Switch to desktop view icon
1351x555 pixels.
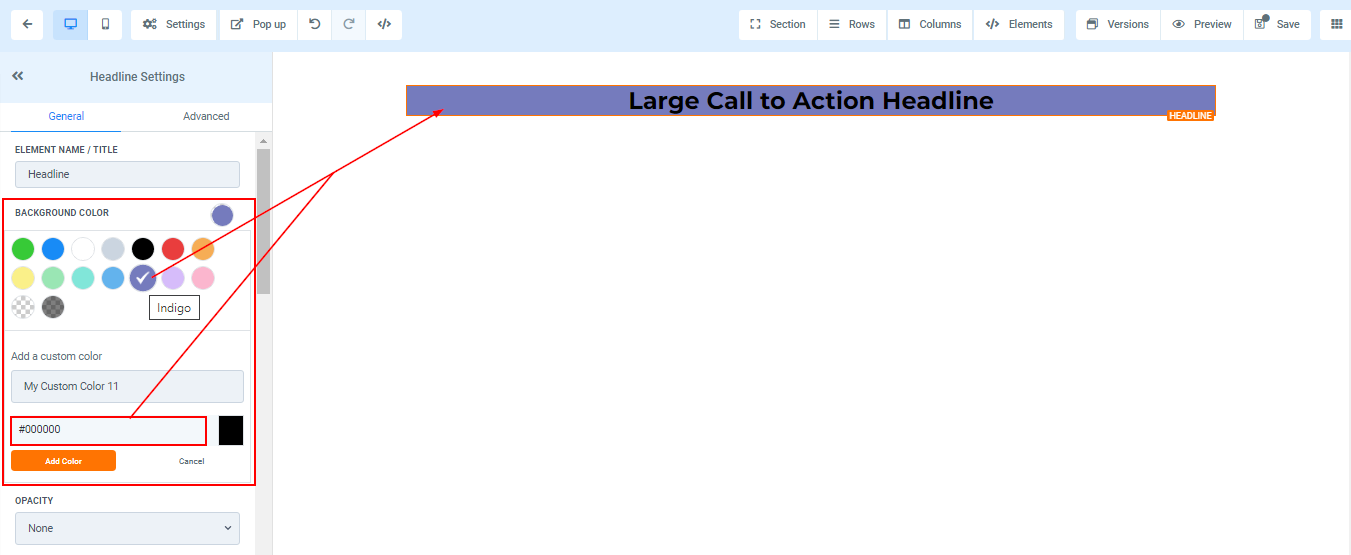[x=70, y=24]
